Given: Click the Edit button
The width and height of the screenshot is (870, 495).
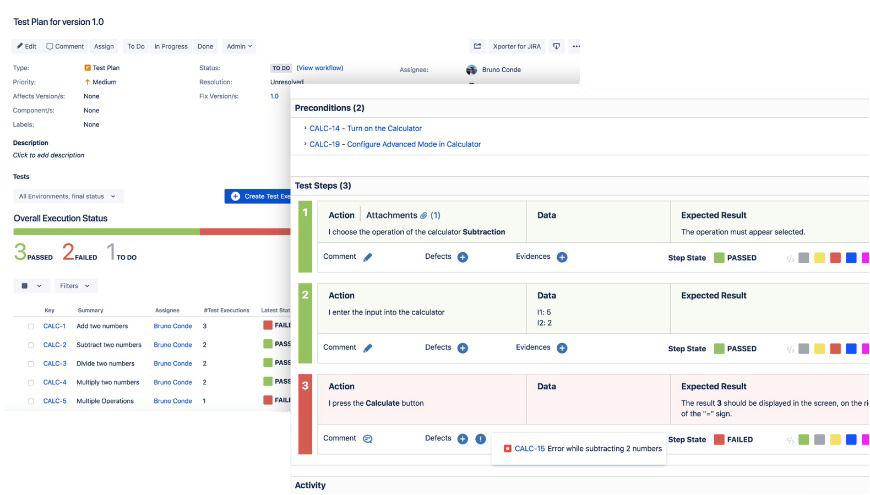Looking at the screenshot, I should point(26,47).
